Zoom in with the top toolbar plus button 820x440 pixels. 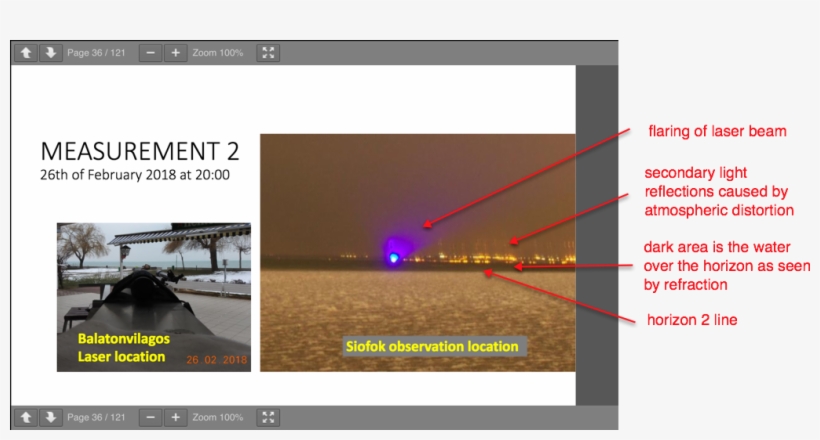(x=175, y=53)
